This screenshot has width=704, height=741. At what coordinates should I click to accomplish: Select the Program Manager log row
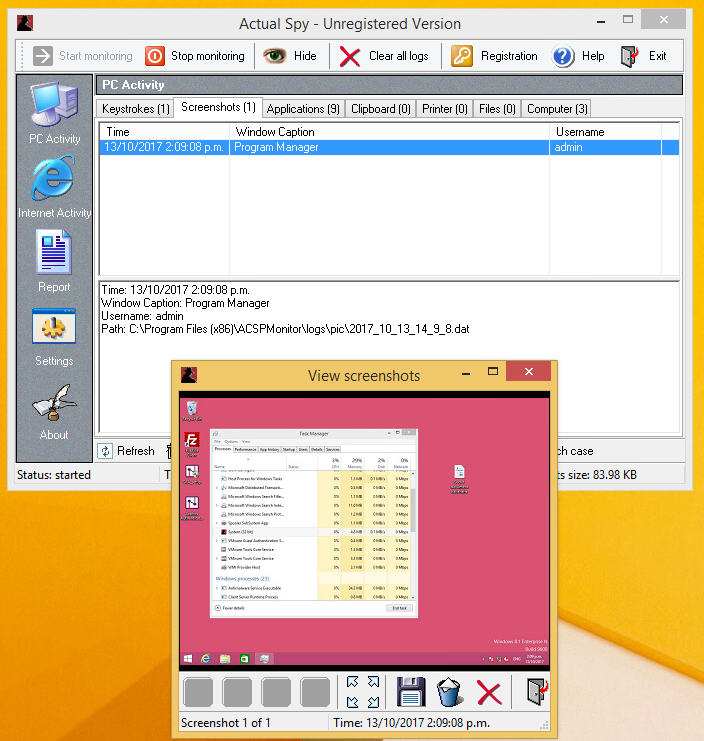(389, 147)
